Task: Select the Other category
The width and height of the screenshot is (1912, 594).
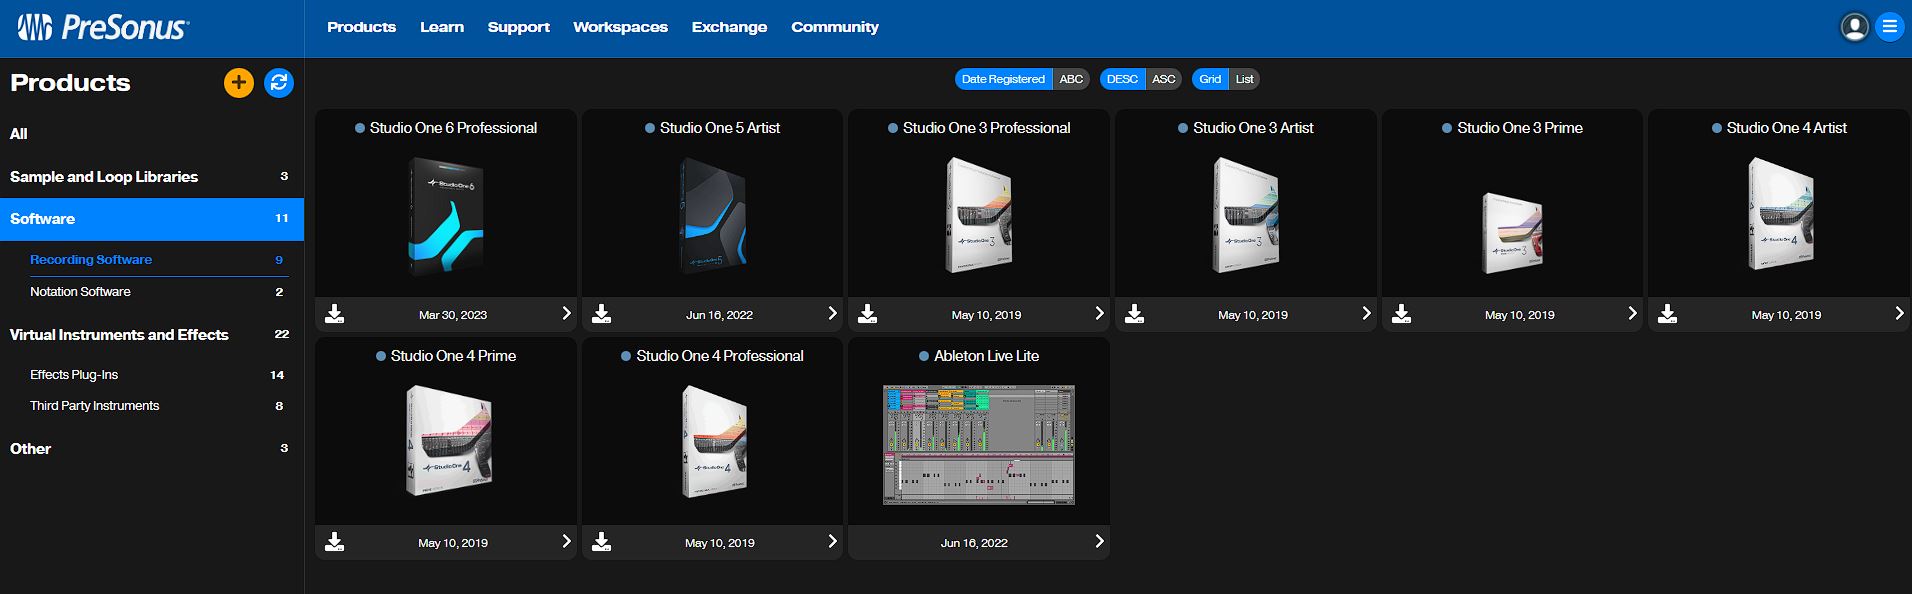Action: pyautogui.click(x=152, y=449)
